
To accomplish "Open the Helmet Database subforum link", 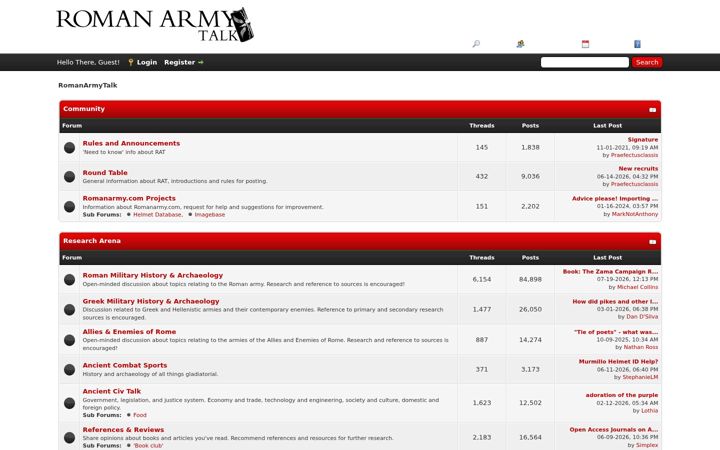I will pos(158,214).
